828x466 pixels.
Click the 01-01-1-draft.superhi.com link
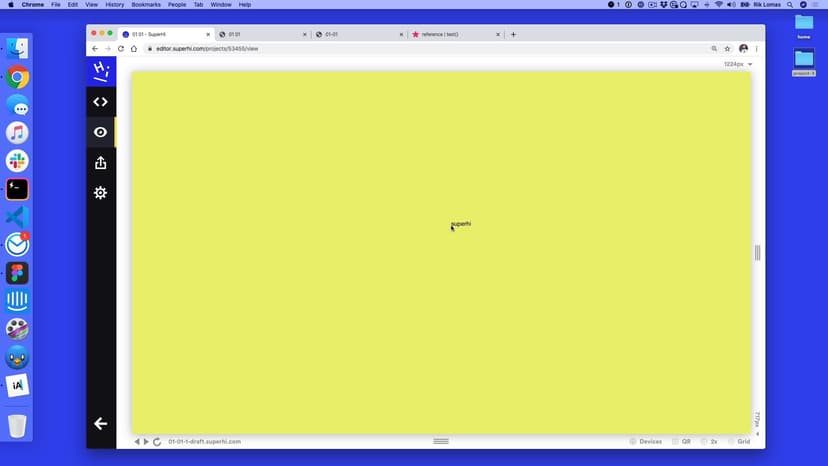pos(204,441)
